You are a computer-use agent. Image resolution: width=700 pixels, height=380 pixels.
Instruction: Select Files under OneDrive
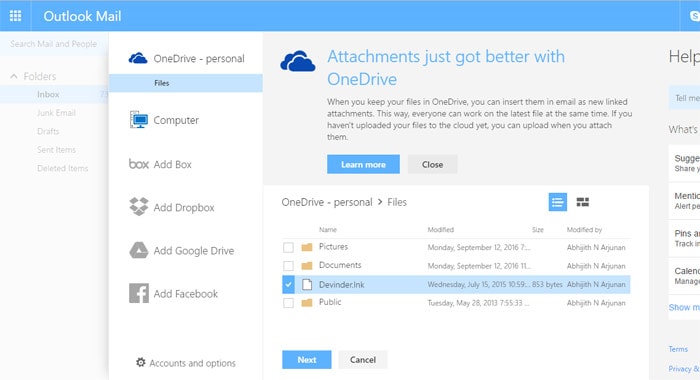tap(186, 83)
